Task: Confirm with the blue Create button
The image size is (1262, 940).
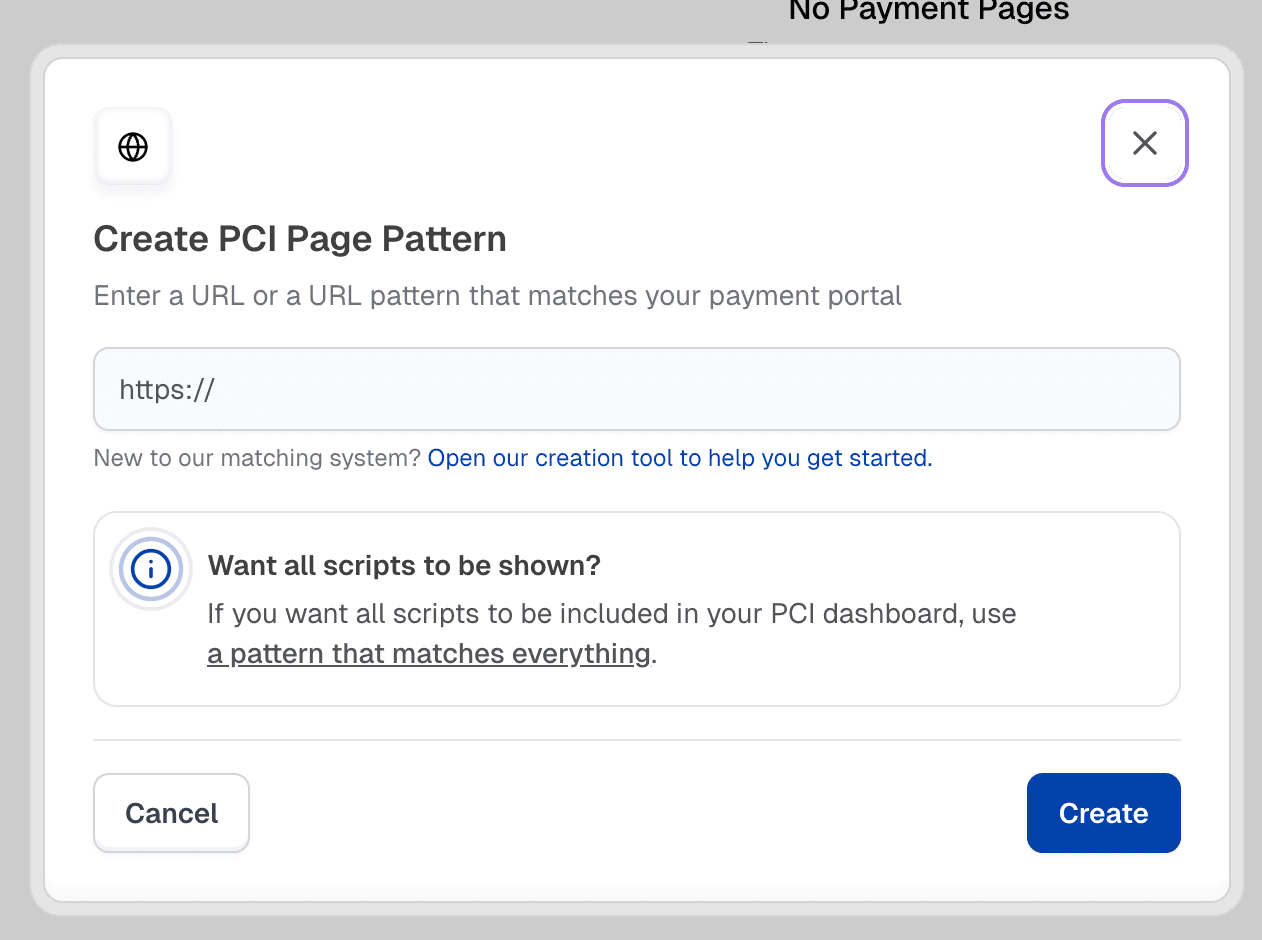Action: [1103, 812]
